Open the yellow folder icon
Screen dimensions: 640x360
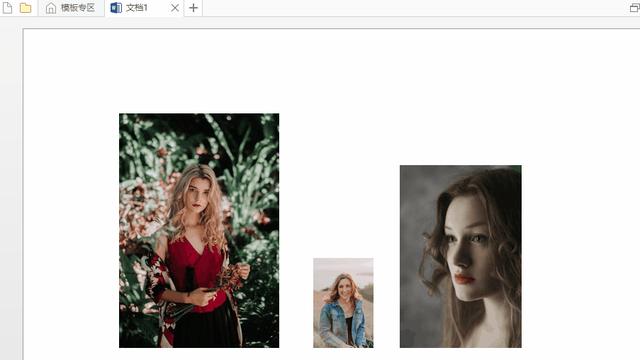point(25,8)
